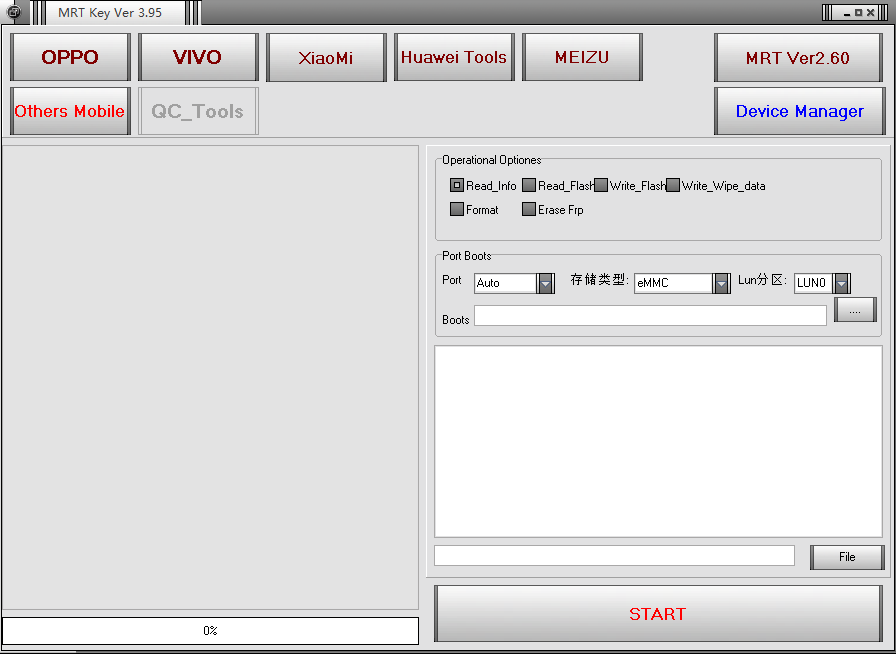Click the application icon in the title bar
This screenshot has width=896, height=654.
[x=13, y=11]
